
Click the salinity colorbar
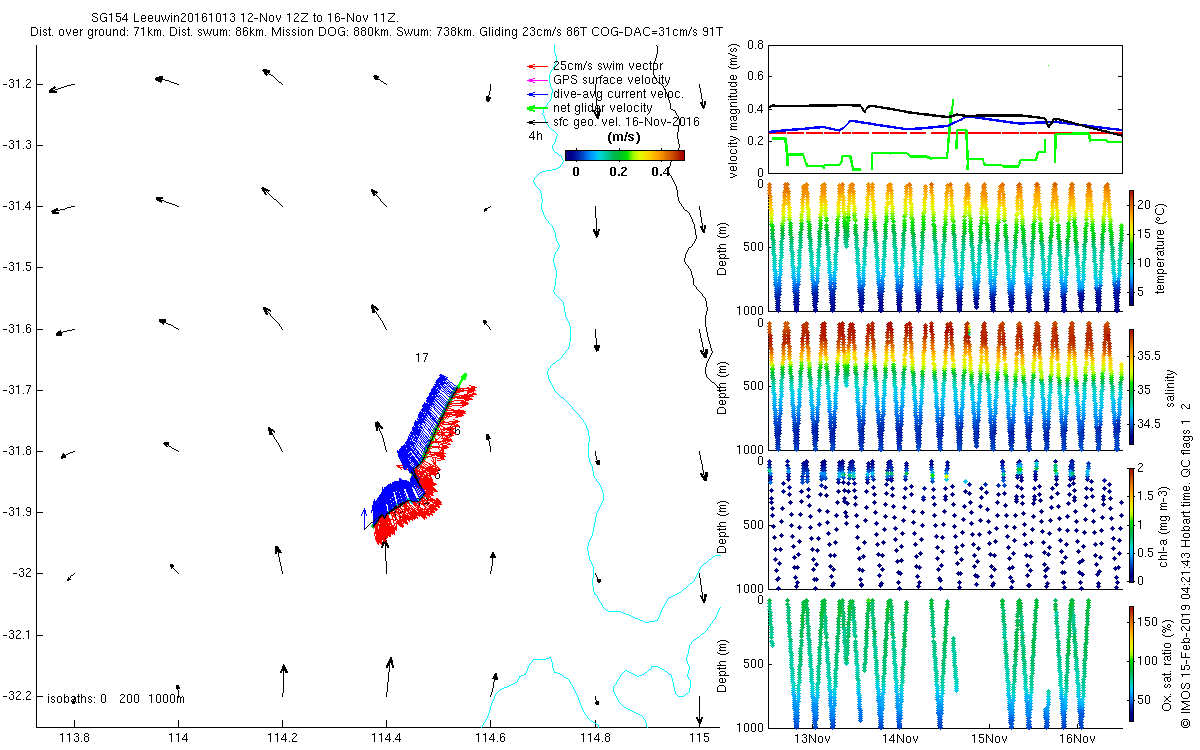tap(1131, 385)
